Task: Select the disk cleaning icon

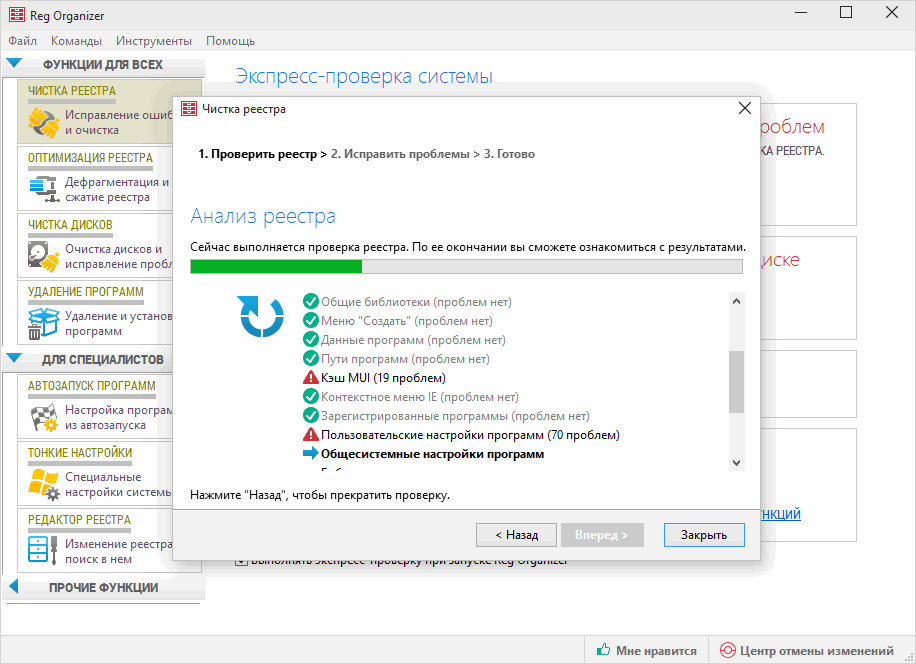Action: pyautogui.click(x=44, y=256)
